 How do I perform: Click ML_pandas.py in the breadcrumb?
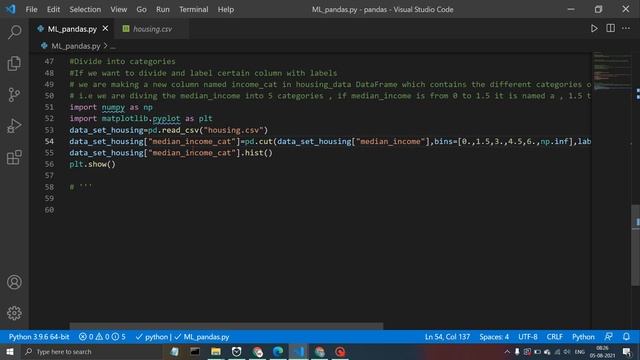point(76,46)
